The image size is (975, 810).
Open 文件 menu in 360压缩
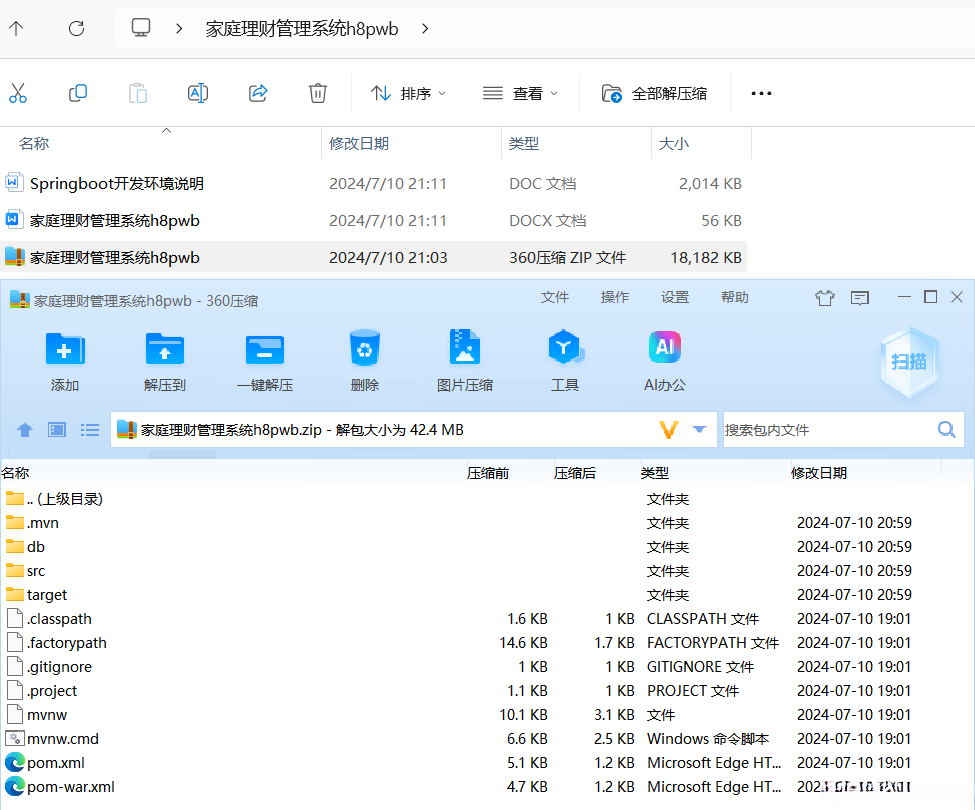tap(555, 297)
